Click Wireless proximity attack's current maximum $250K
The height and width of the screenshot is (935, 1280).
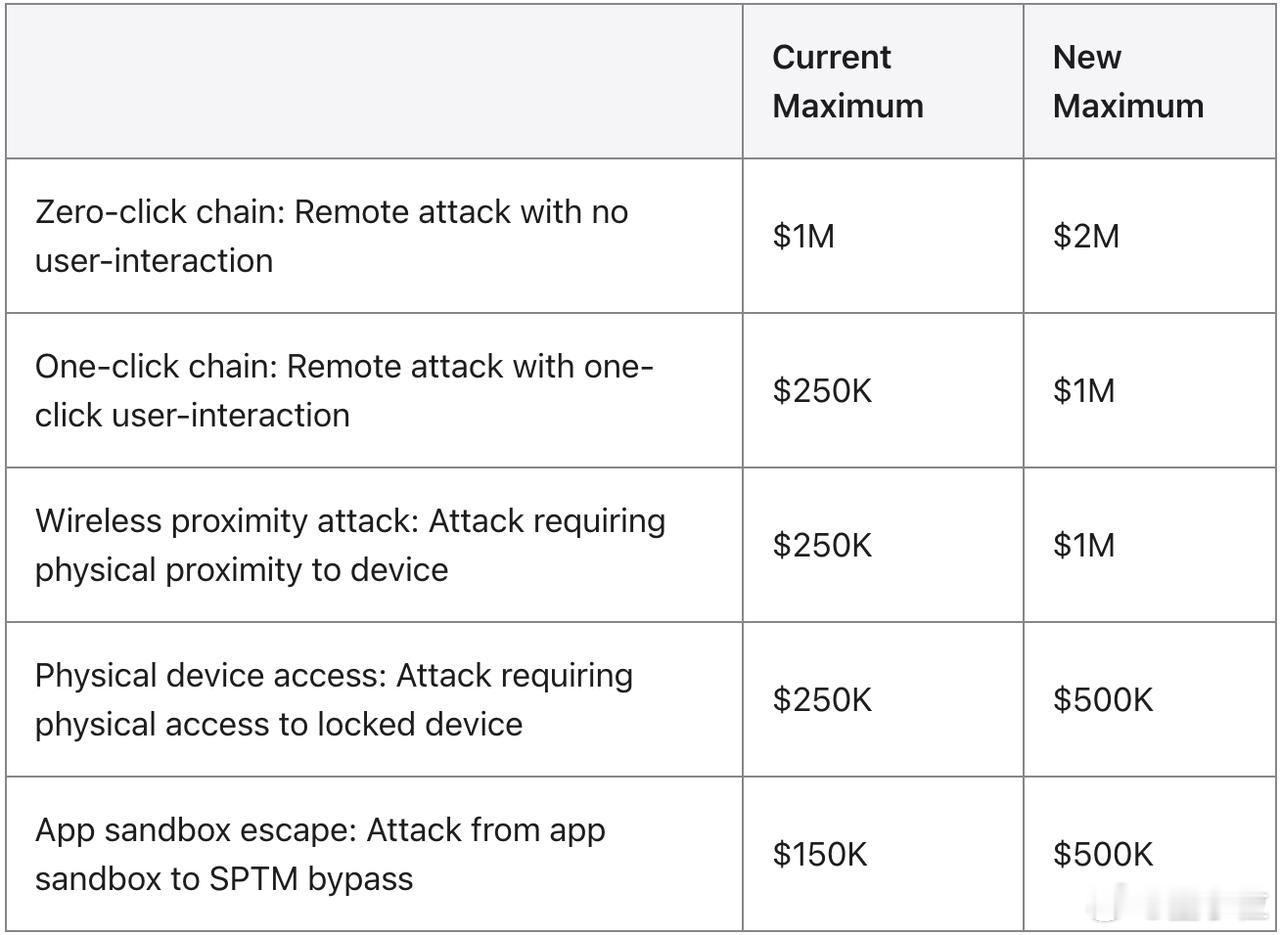[x=822, y=546]
